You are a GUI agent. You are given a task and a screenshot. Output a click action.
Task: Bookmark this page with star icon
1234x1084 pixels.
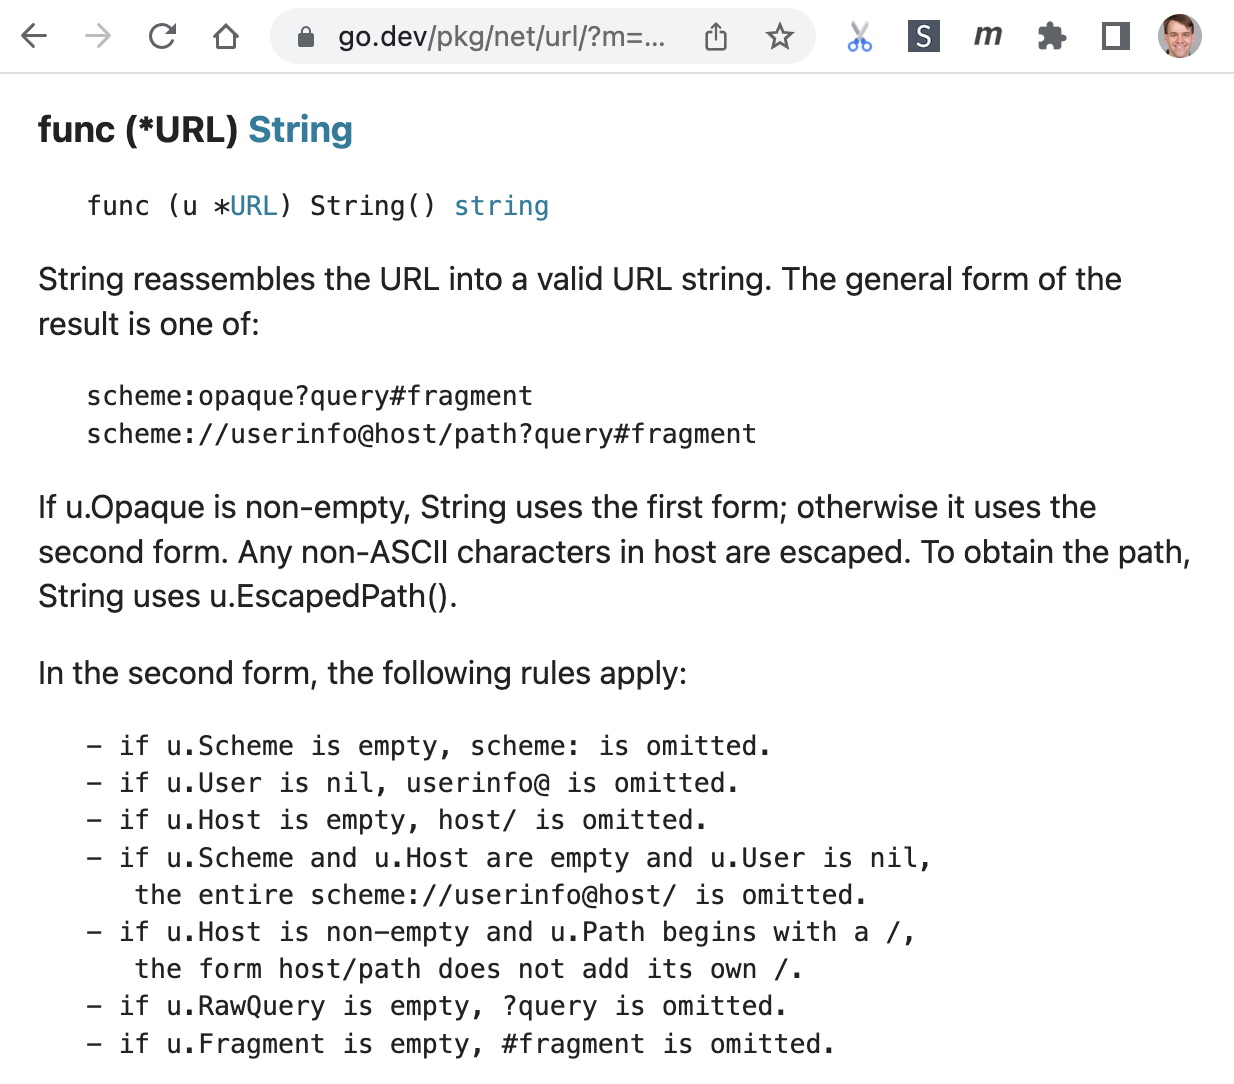779,38
